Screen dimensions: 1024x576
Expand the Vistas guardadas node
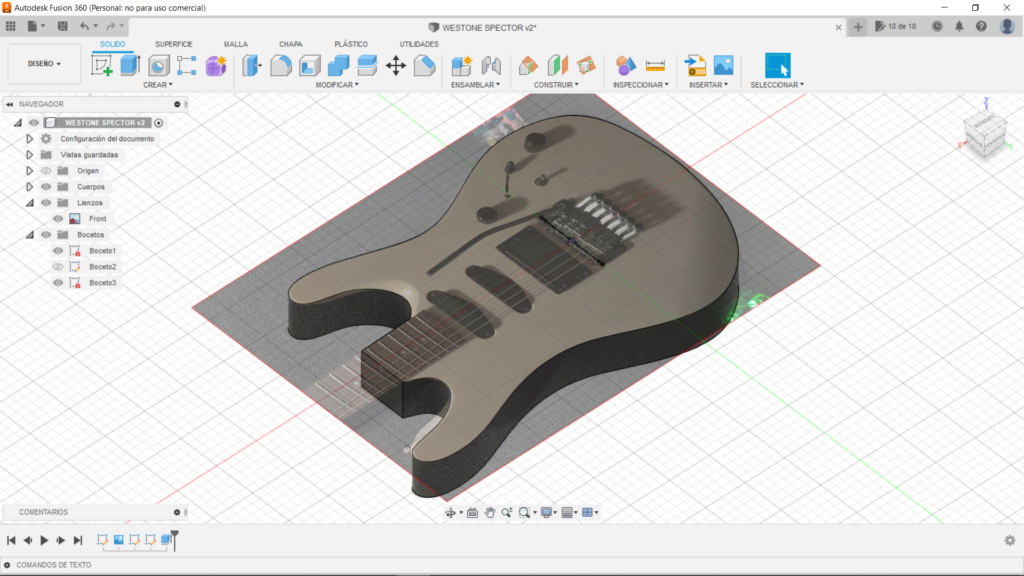click(29, 155)
